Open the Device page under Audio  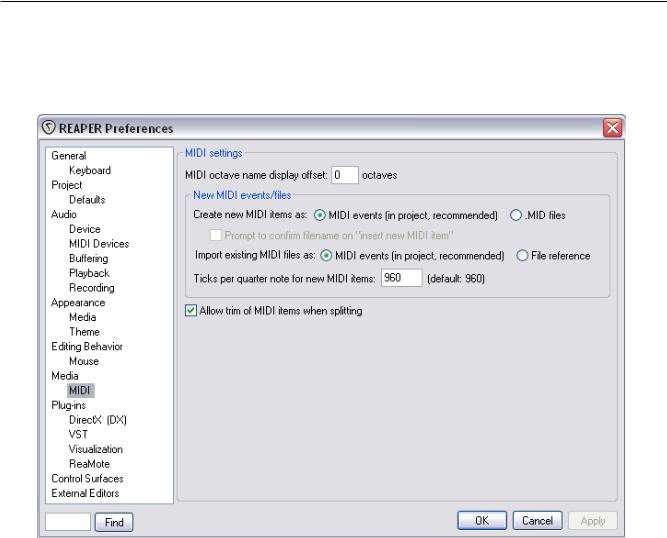[85, 229]
